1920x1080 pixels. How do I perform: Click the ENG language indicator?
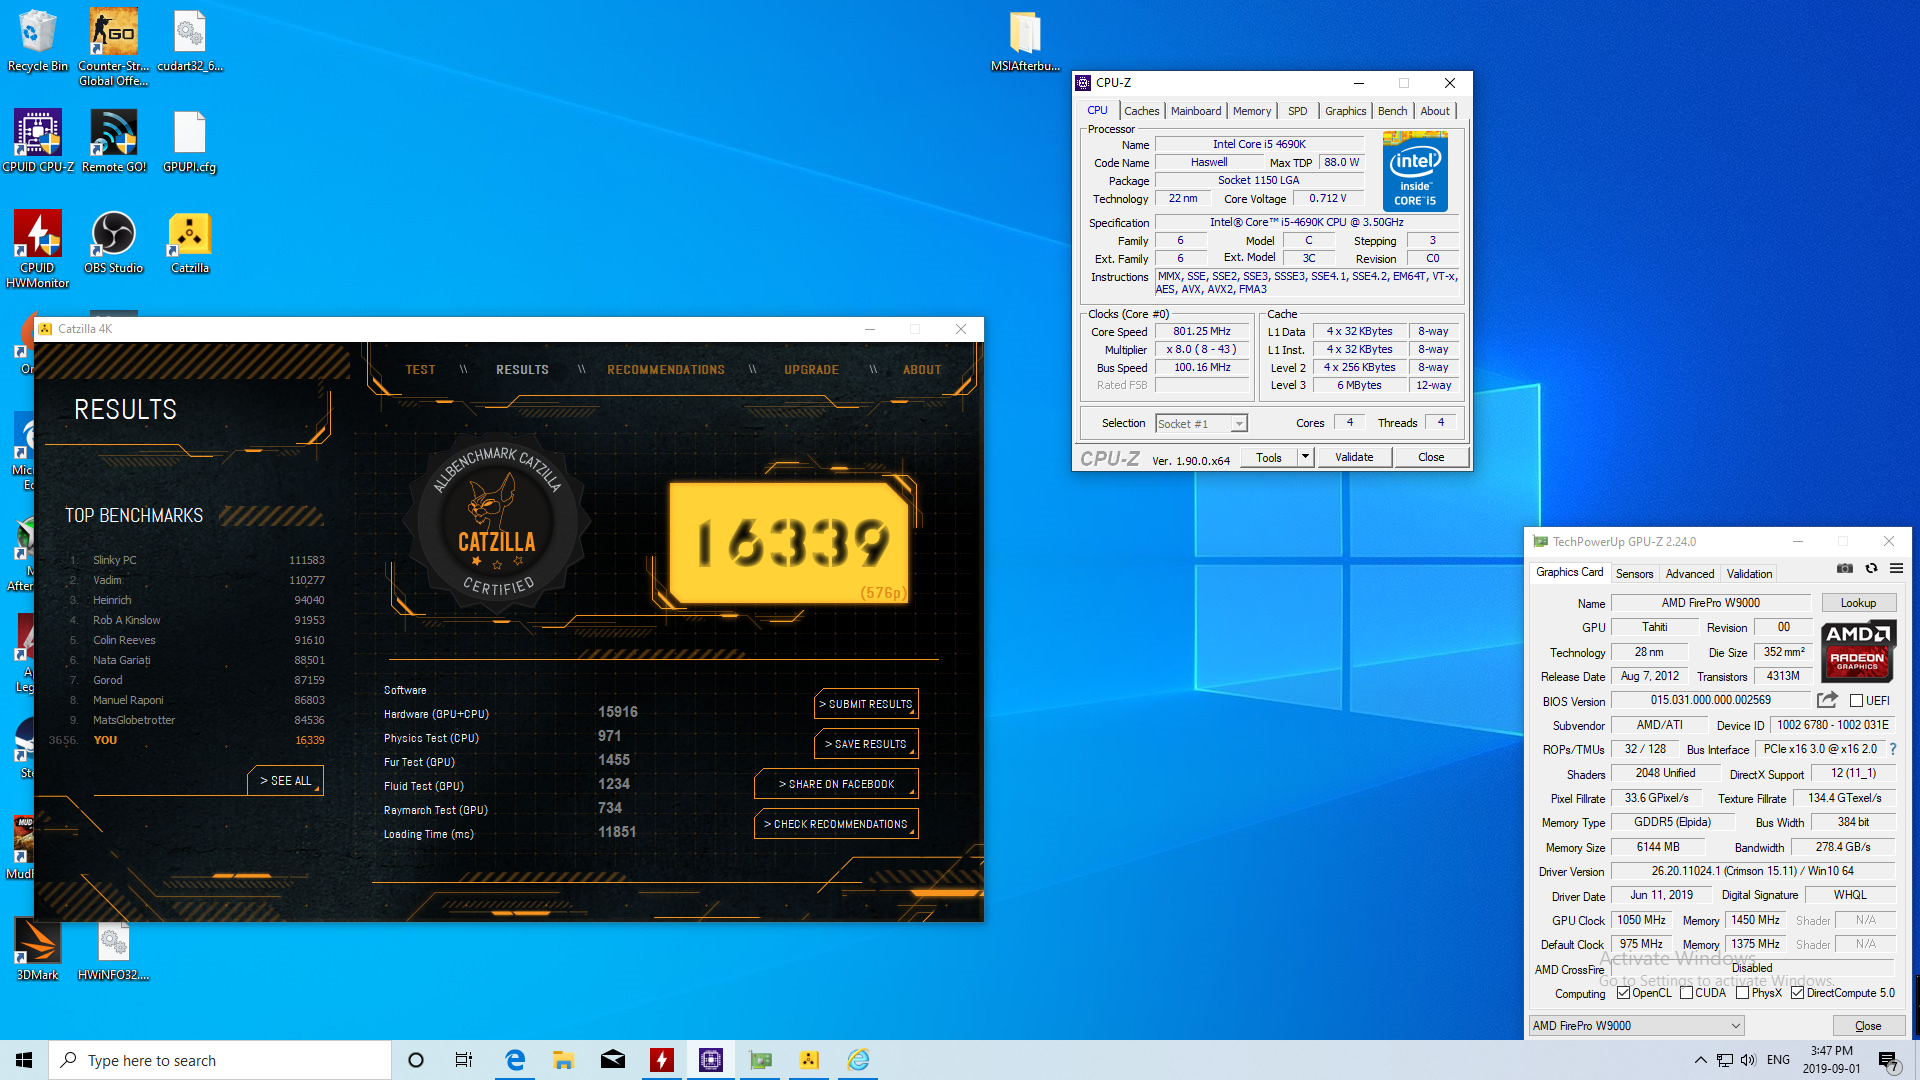1778,1060
